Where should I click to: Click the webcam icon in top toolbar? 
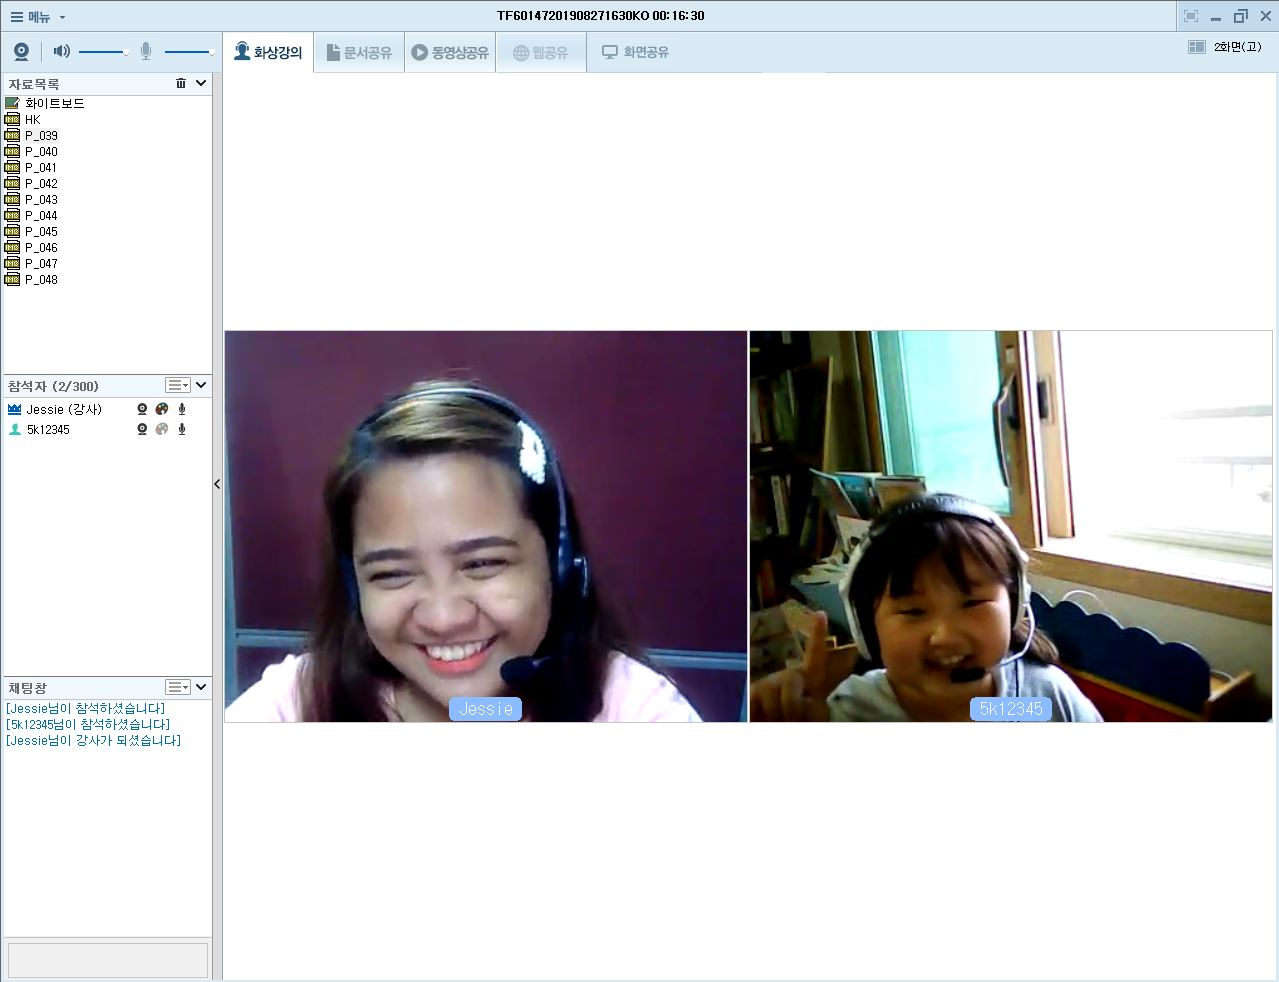(x=21, y=52)
